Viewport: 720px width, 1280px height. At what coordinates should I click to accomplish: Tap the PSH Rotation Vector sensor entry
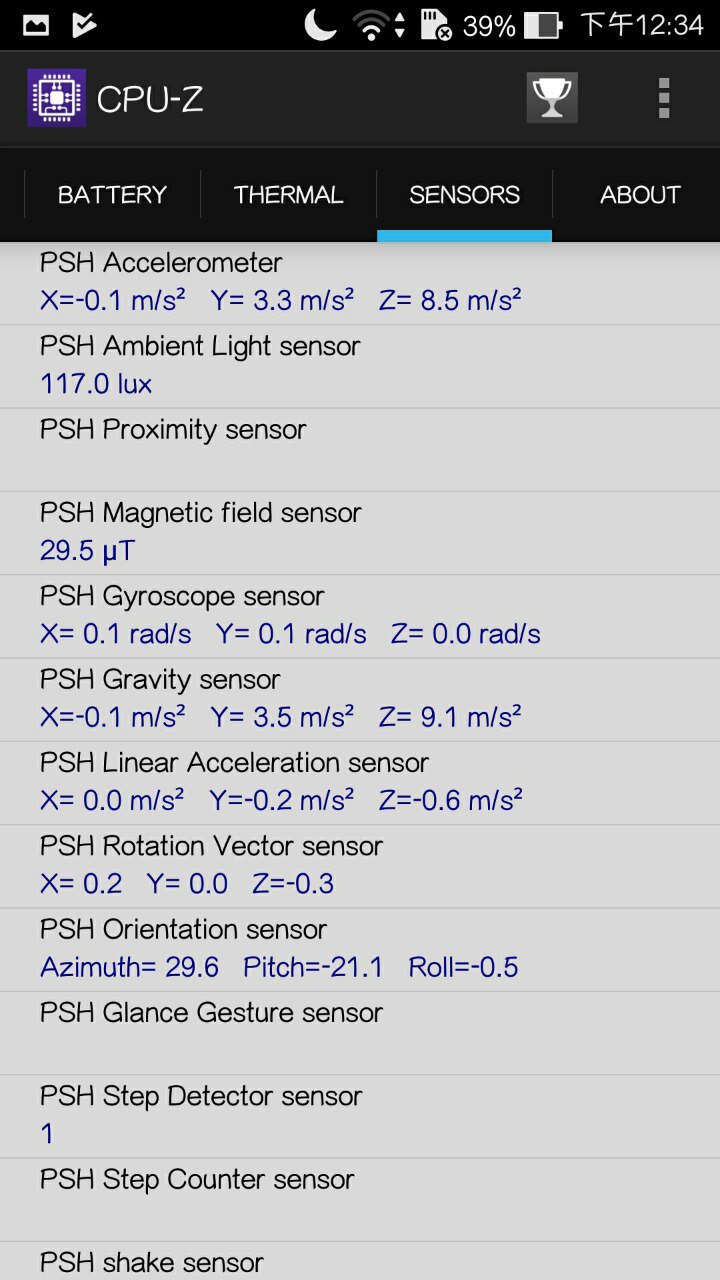360,865
